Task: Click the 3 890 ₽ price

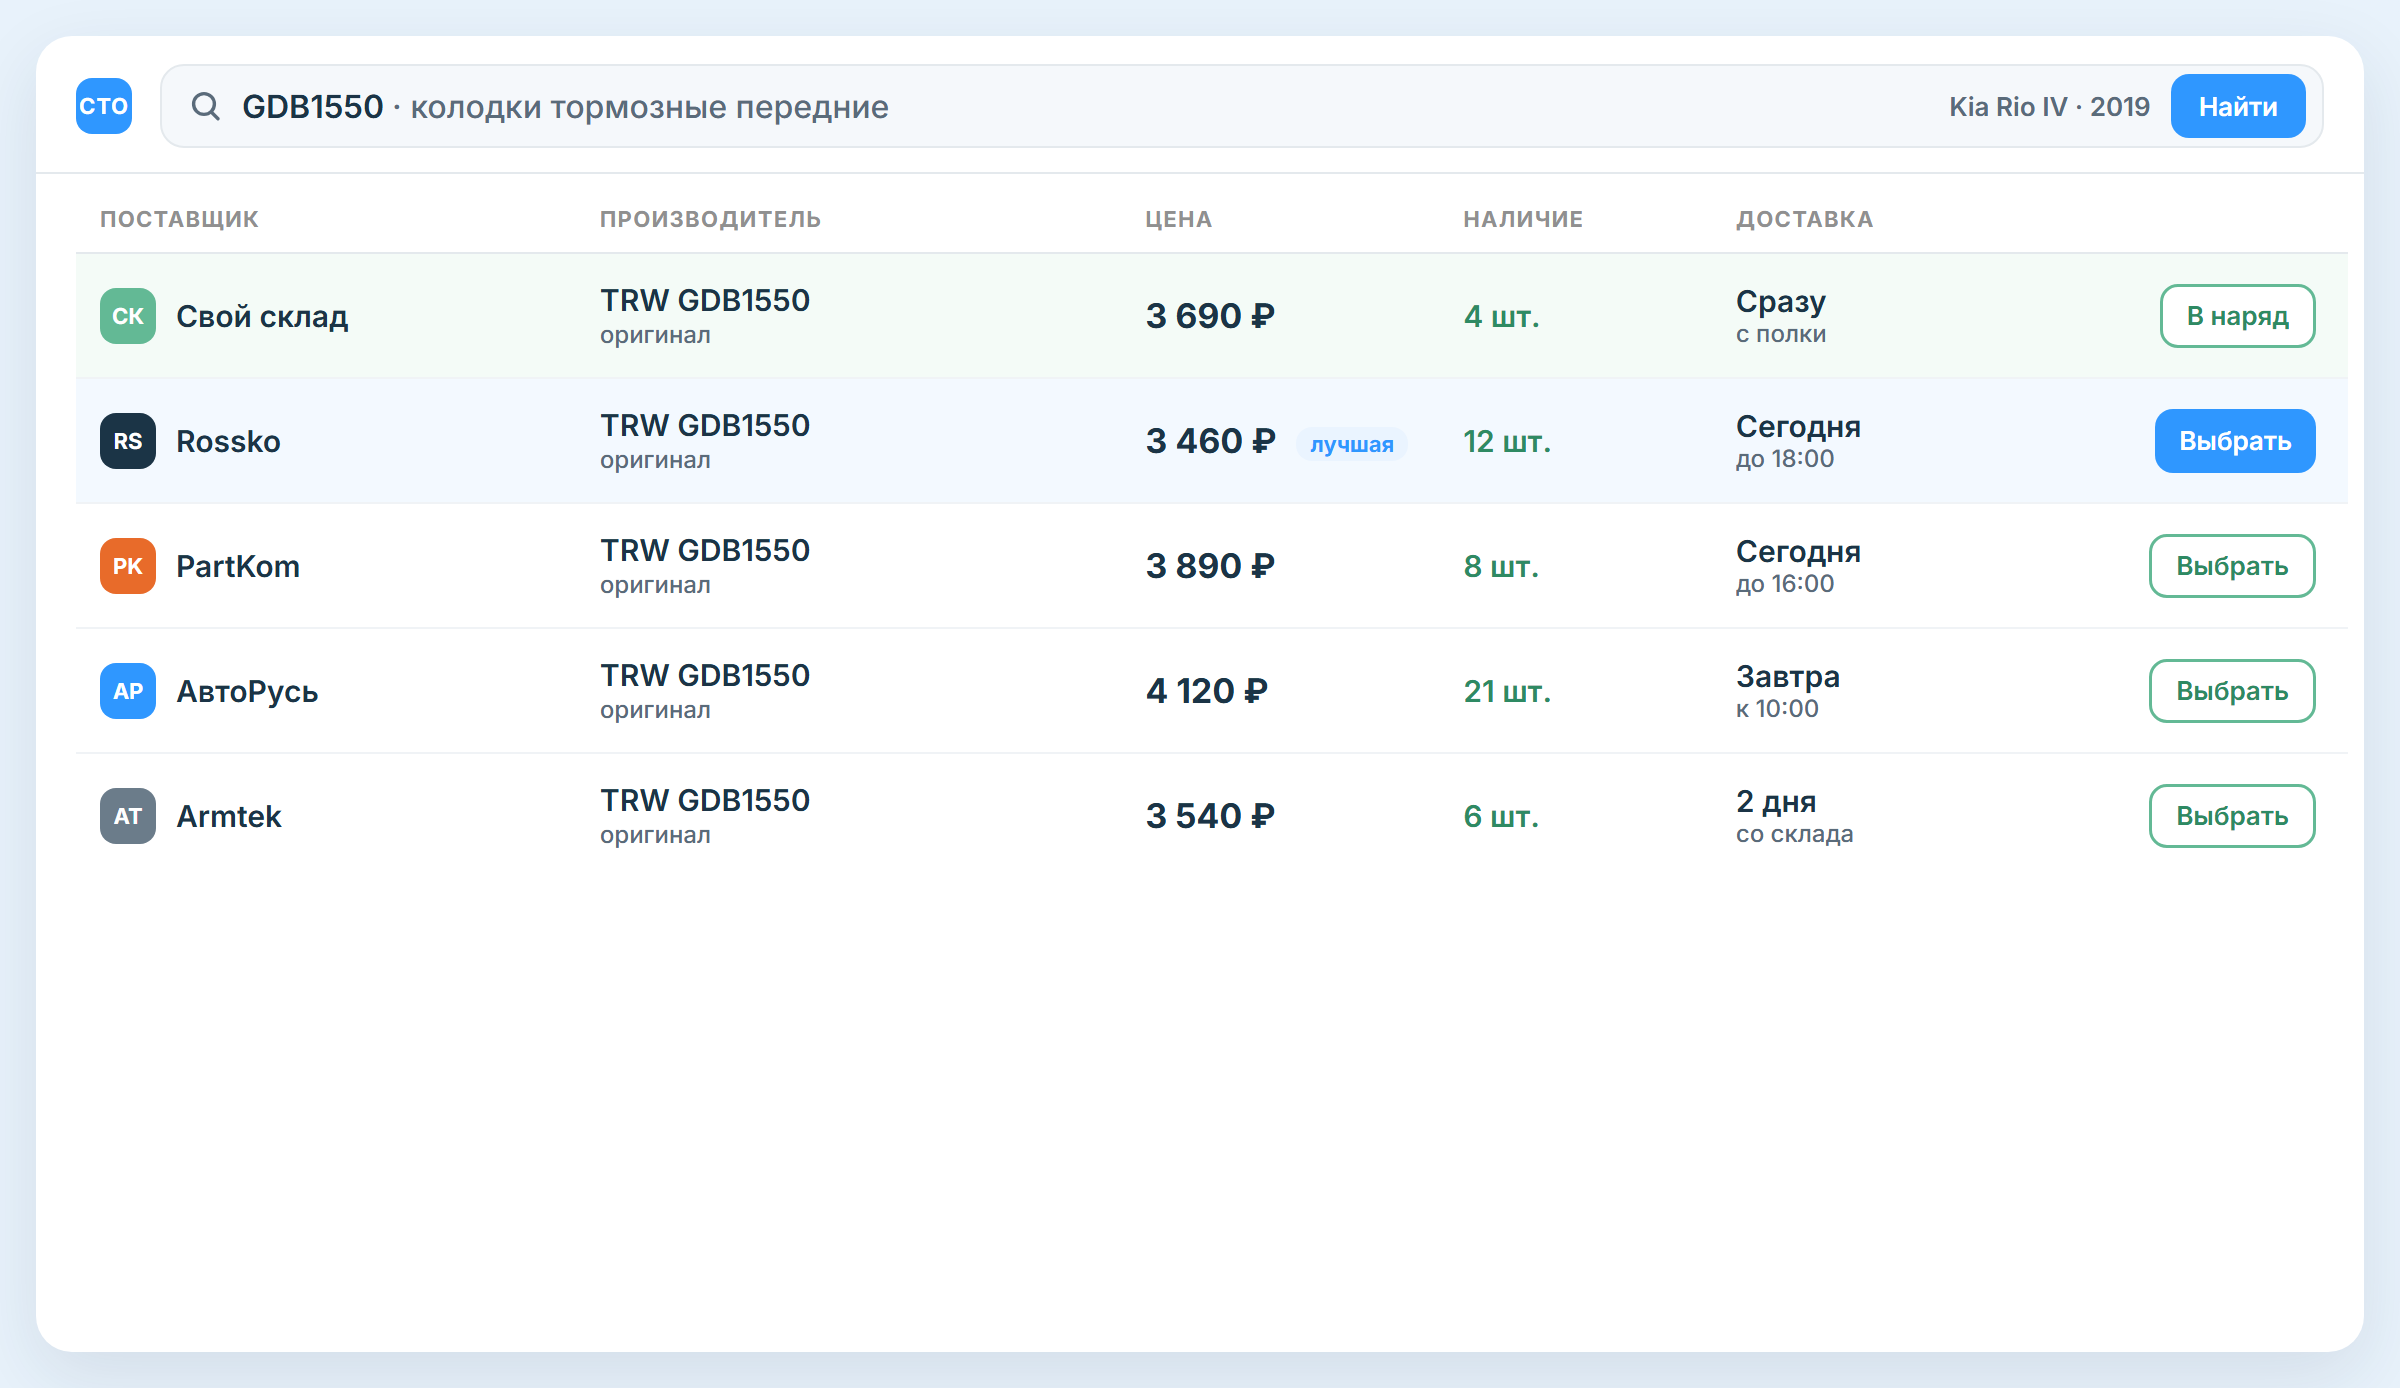Action: coord(1210,566)
